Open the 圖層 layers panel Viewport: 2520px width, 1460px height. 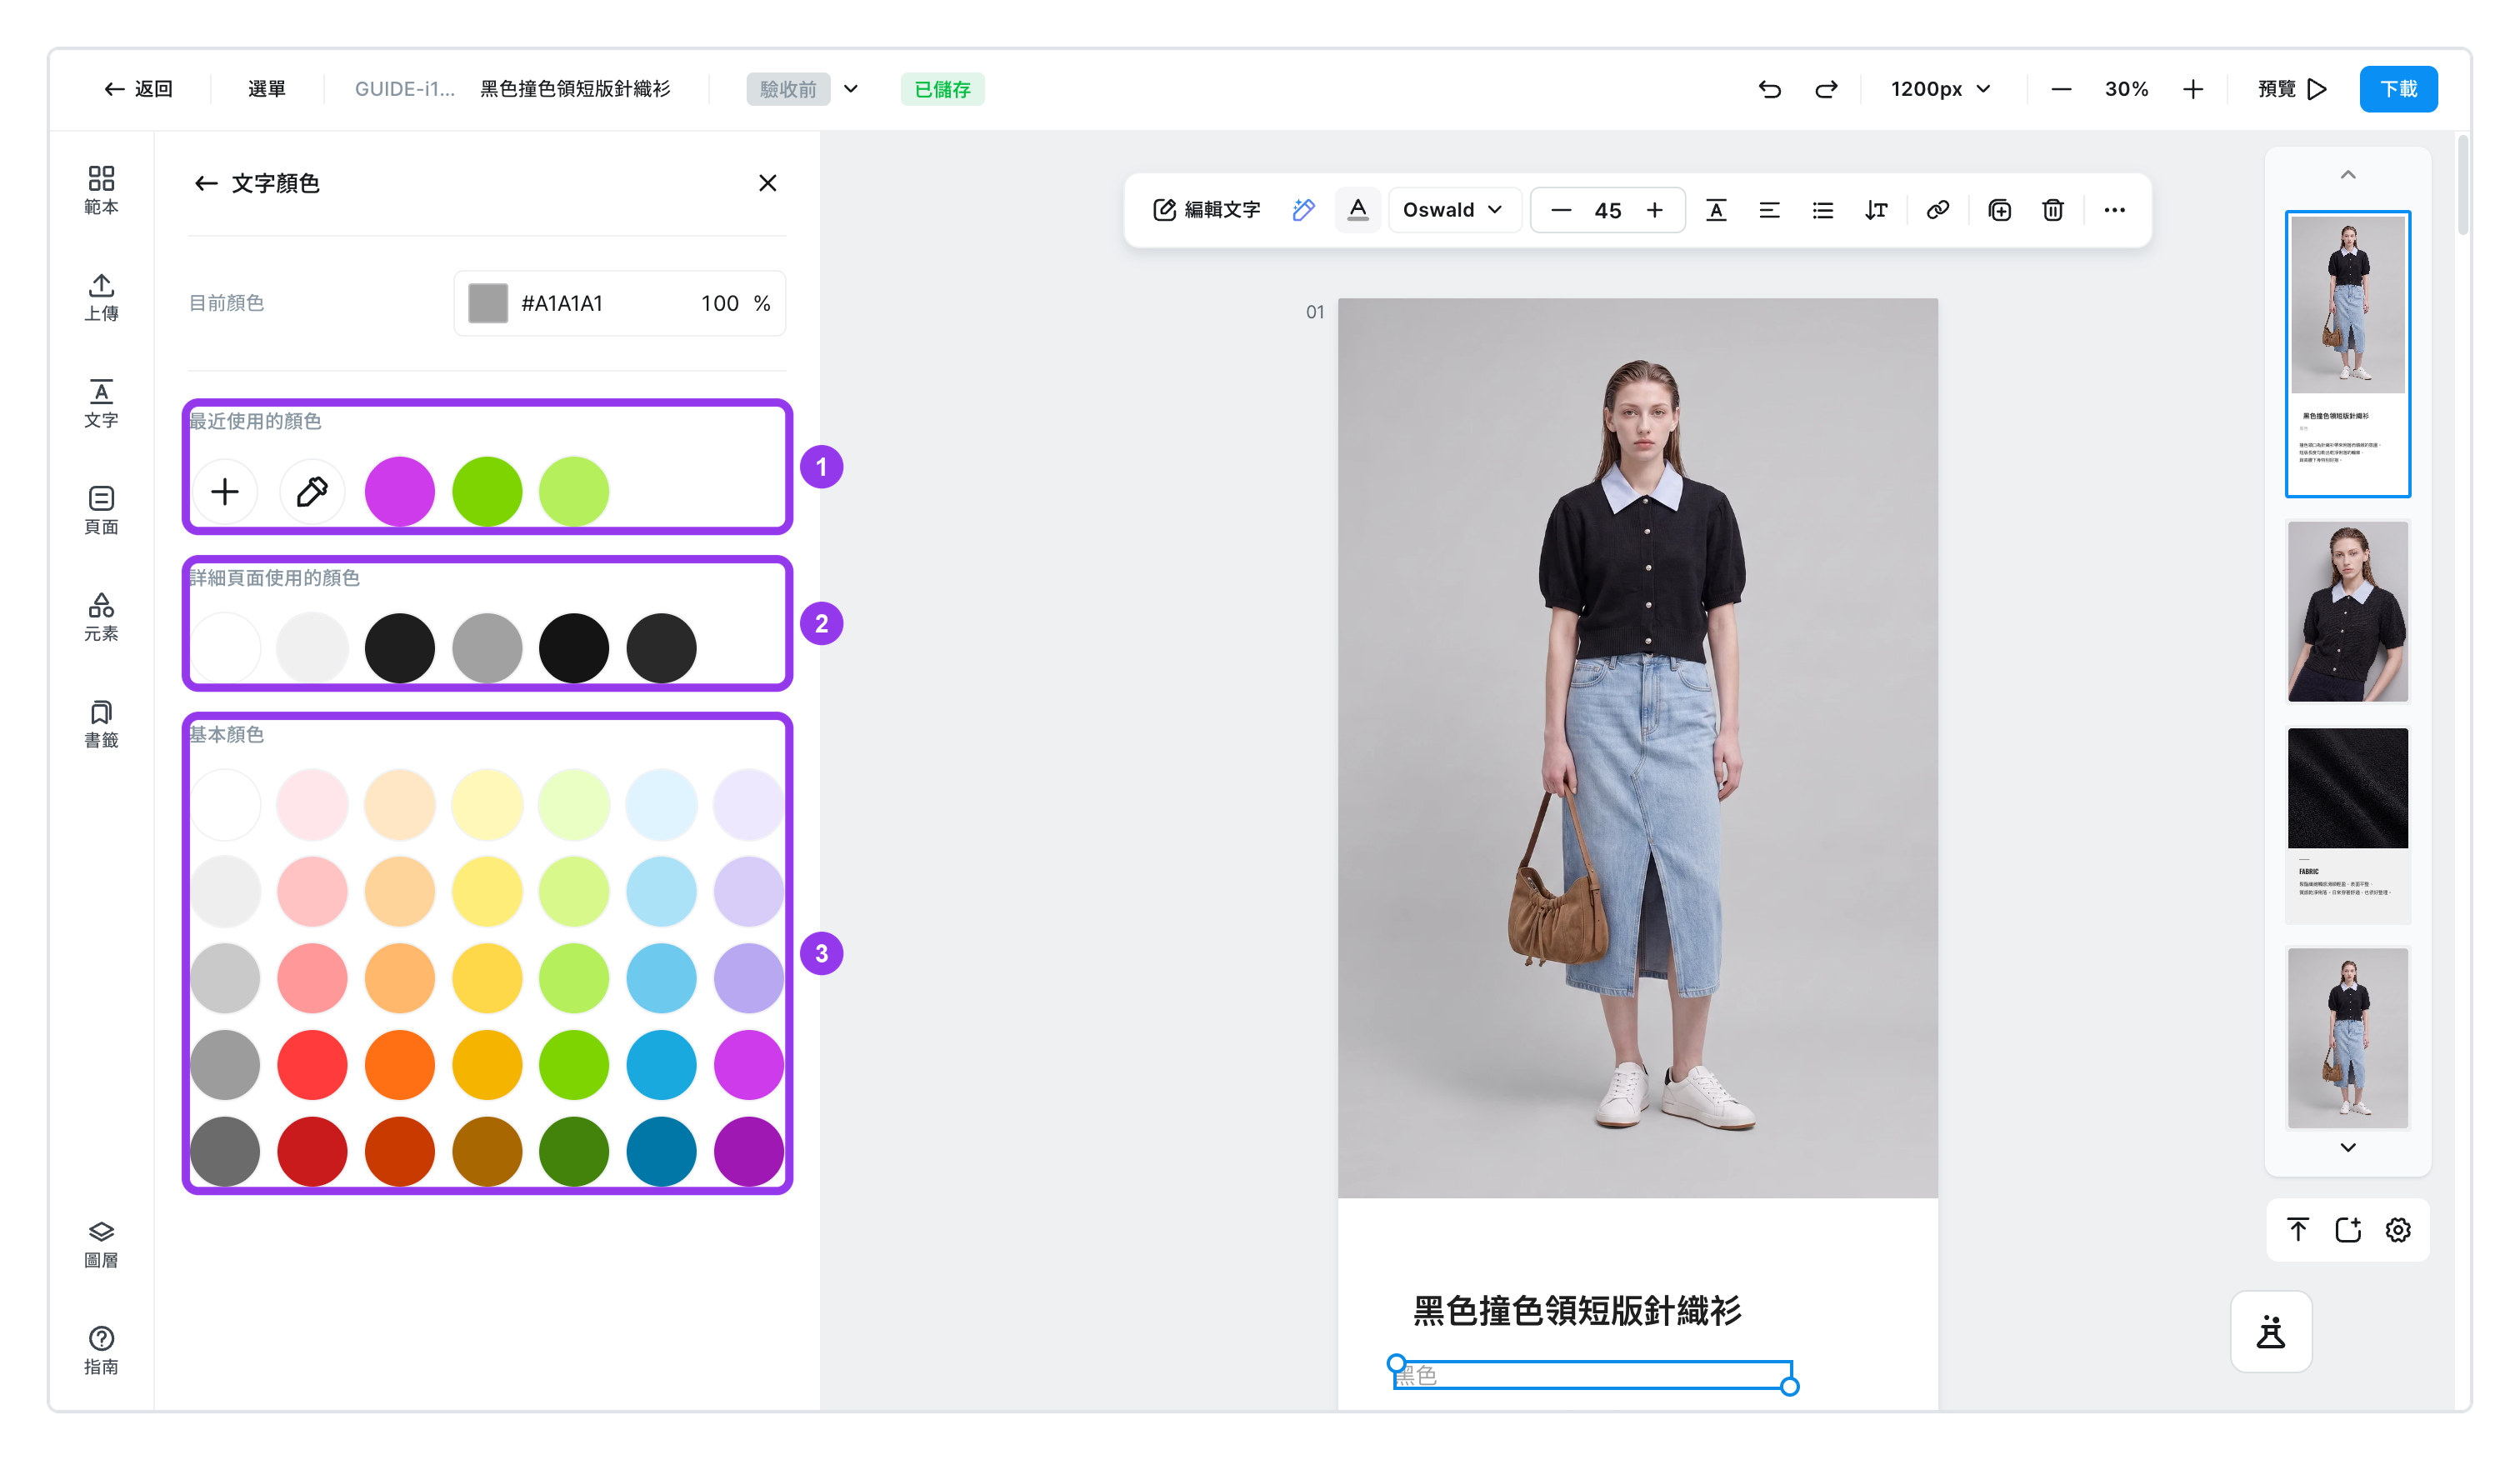pos(101,1244)
